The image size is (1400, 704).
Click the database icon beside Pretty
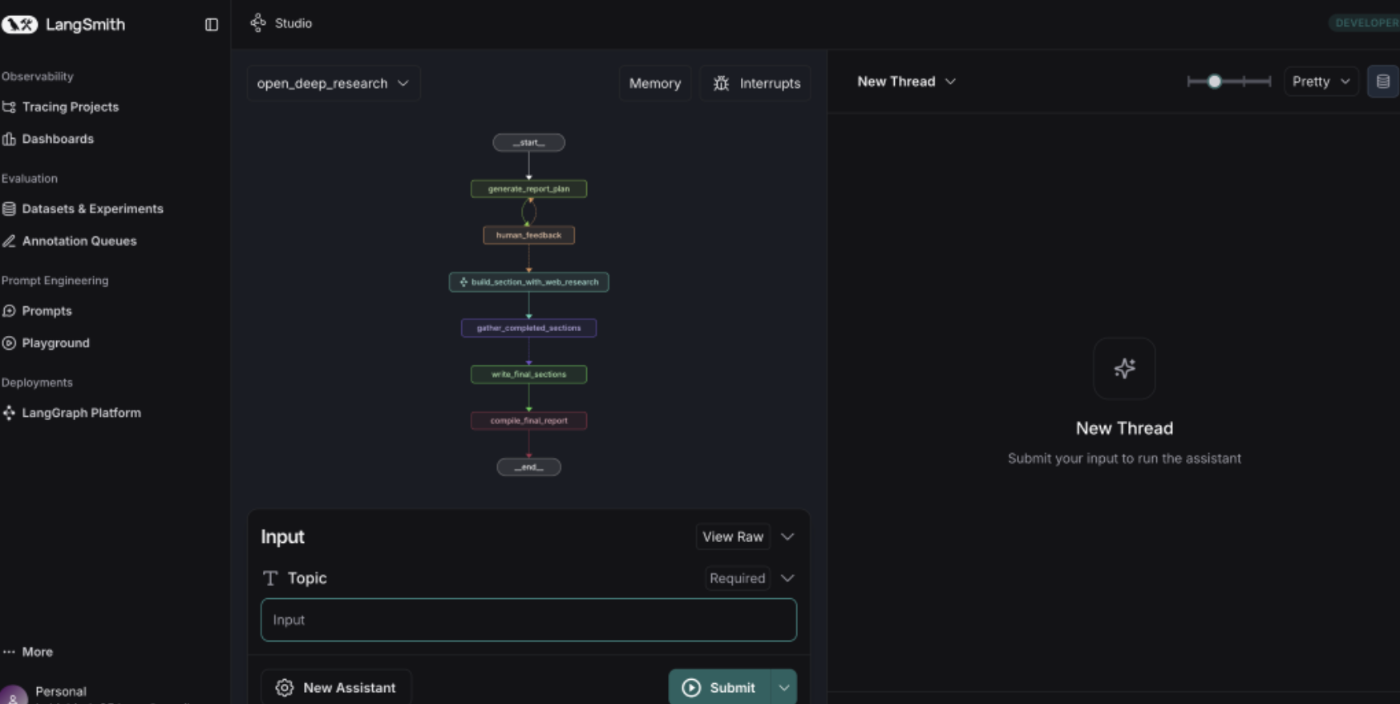point(1383,82)
